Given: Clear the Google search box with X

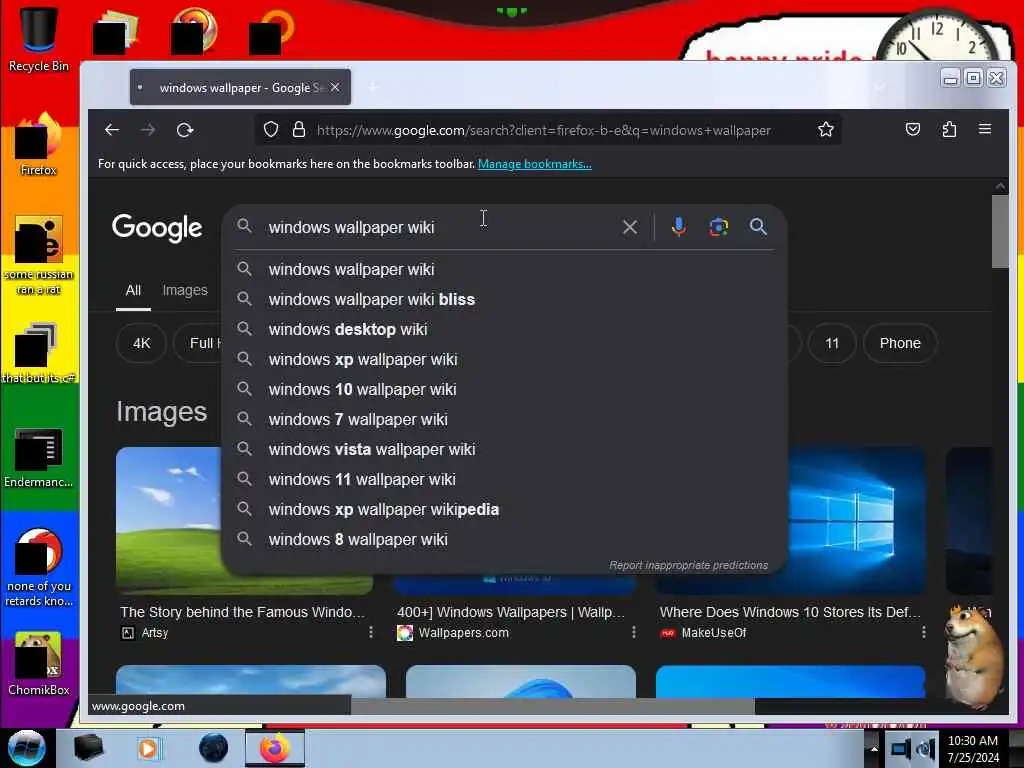Looking at the screenshot, I should [630, 227].
